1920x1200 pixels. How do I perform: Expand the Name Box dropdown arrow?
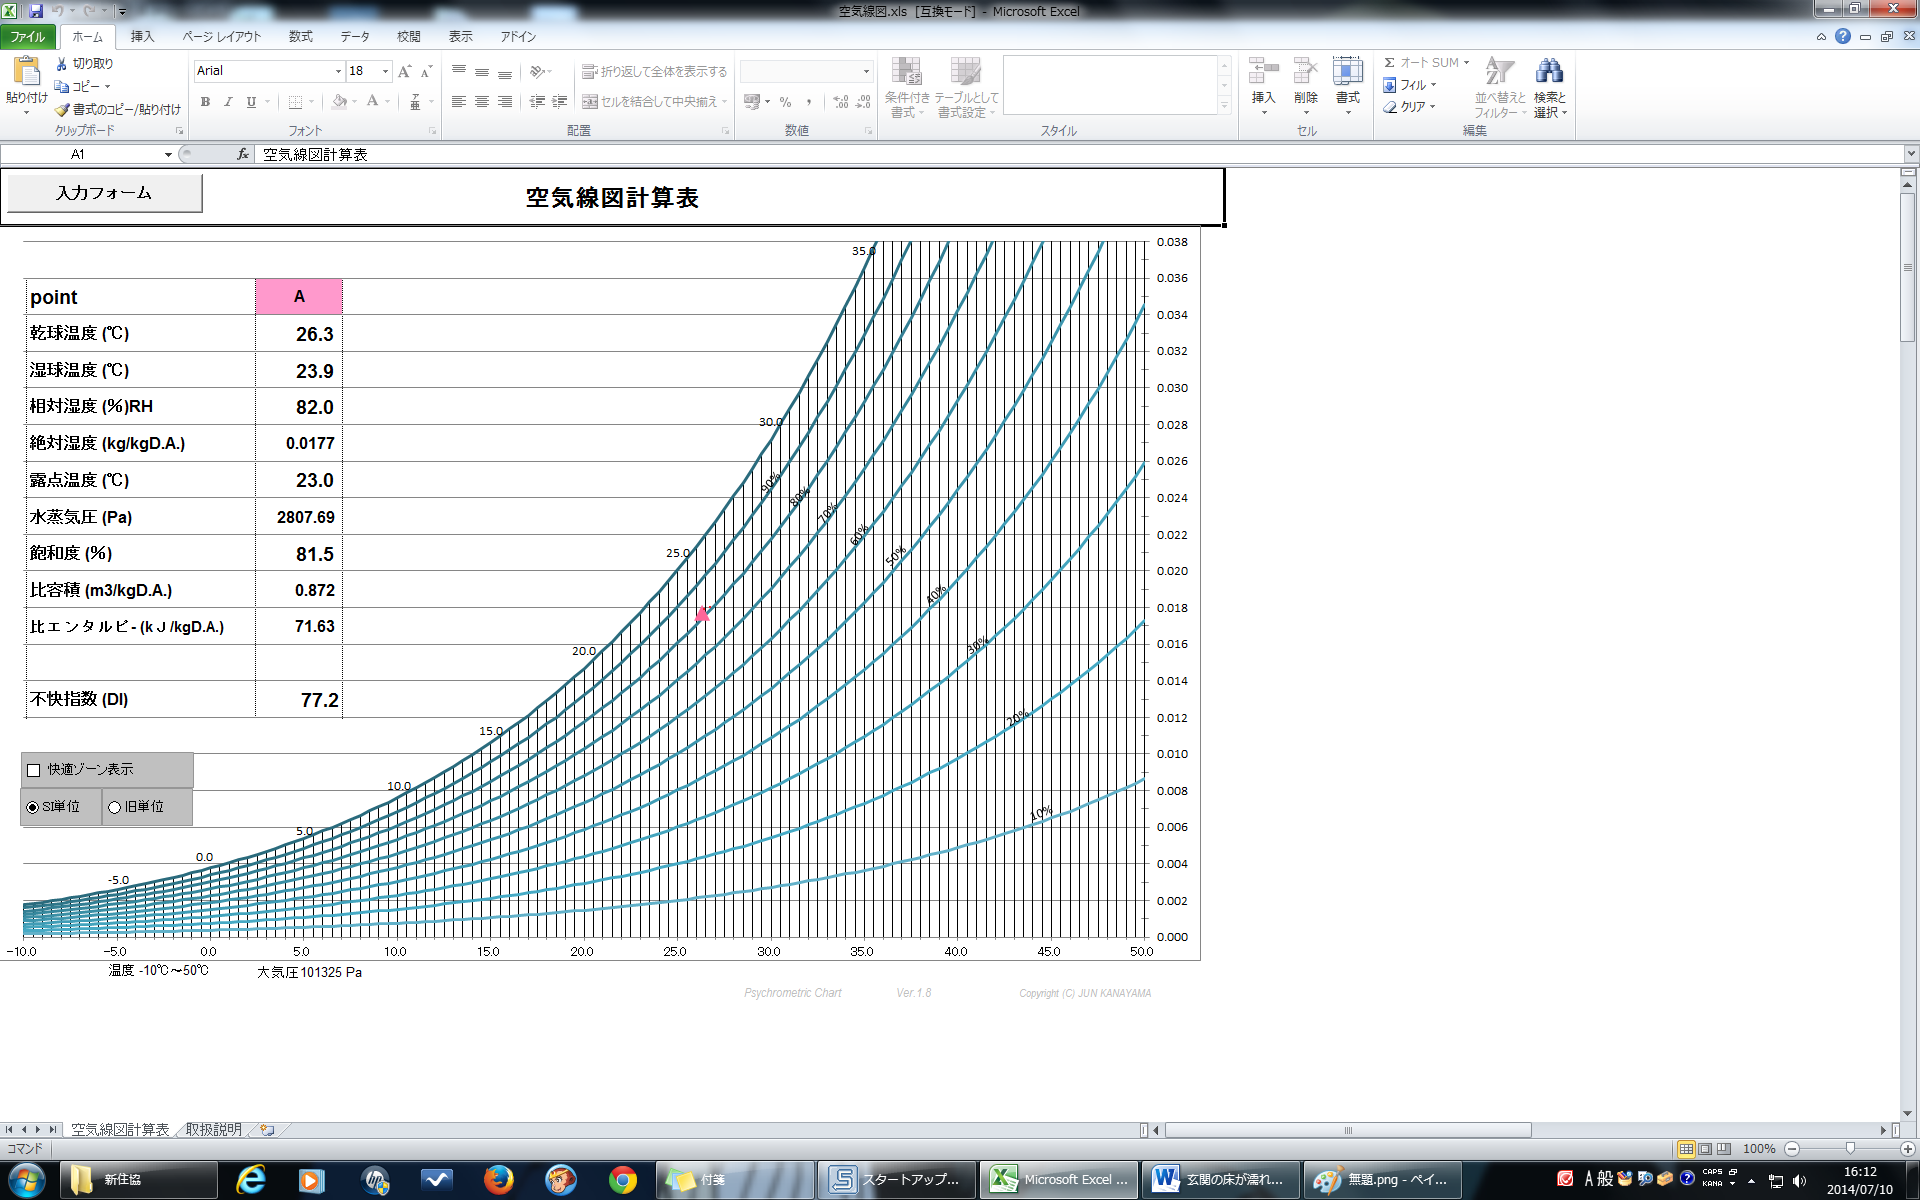(x=168, y=154)
